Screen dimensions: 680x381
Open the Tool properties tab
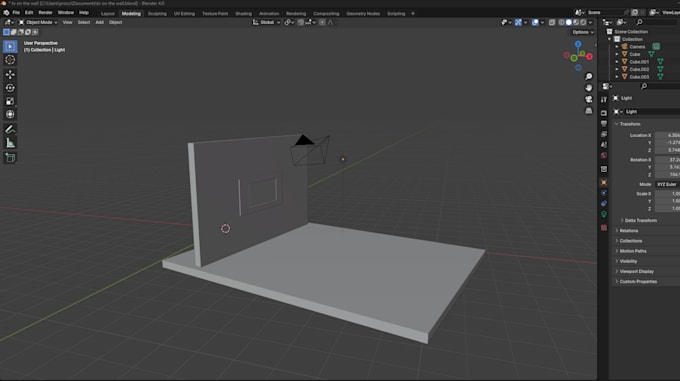tap(604, 100)
